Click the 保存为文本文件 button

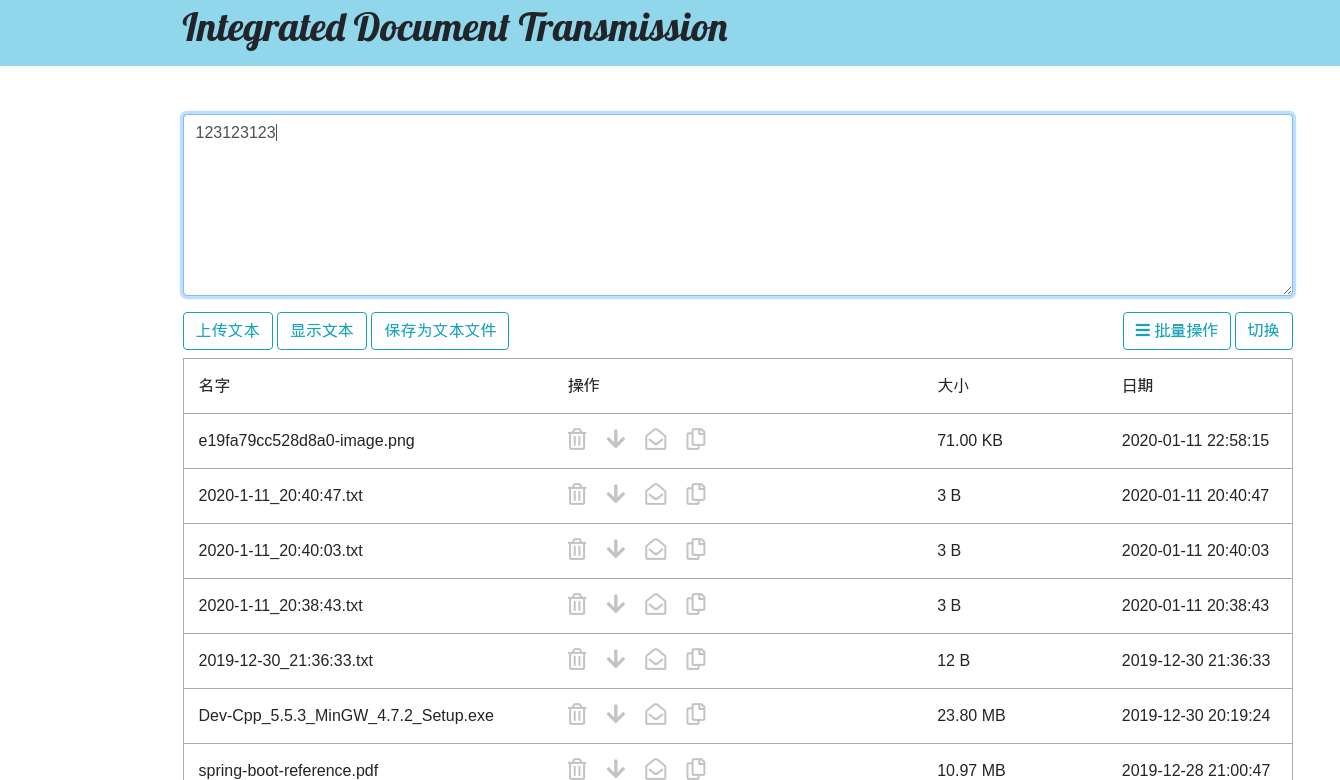click(x=440, y=331)
